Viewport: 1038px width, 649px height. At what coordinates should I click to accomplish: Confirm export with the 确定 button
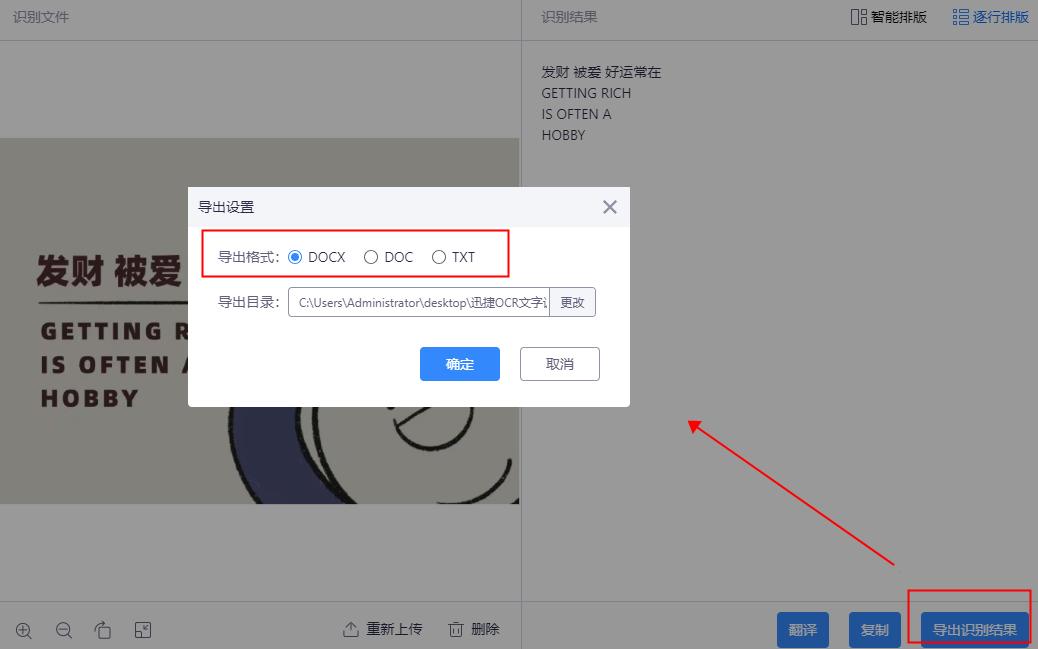click(x=459, y=364)
